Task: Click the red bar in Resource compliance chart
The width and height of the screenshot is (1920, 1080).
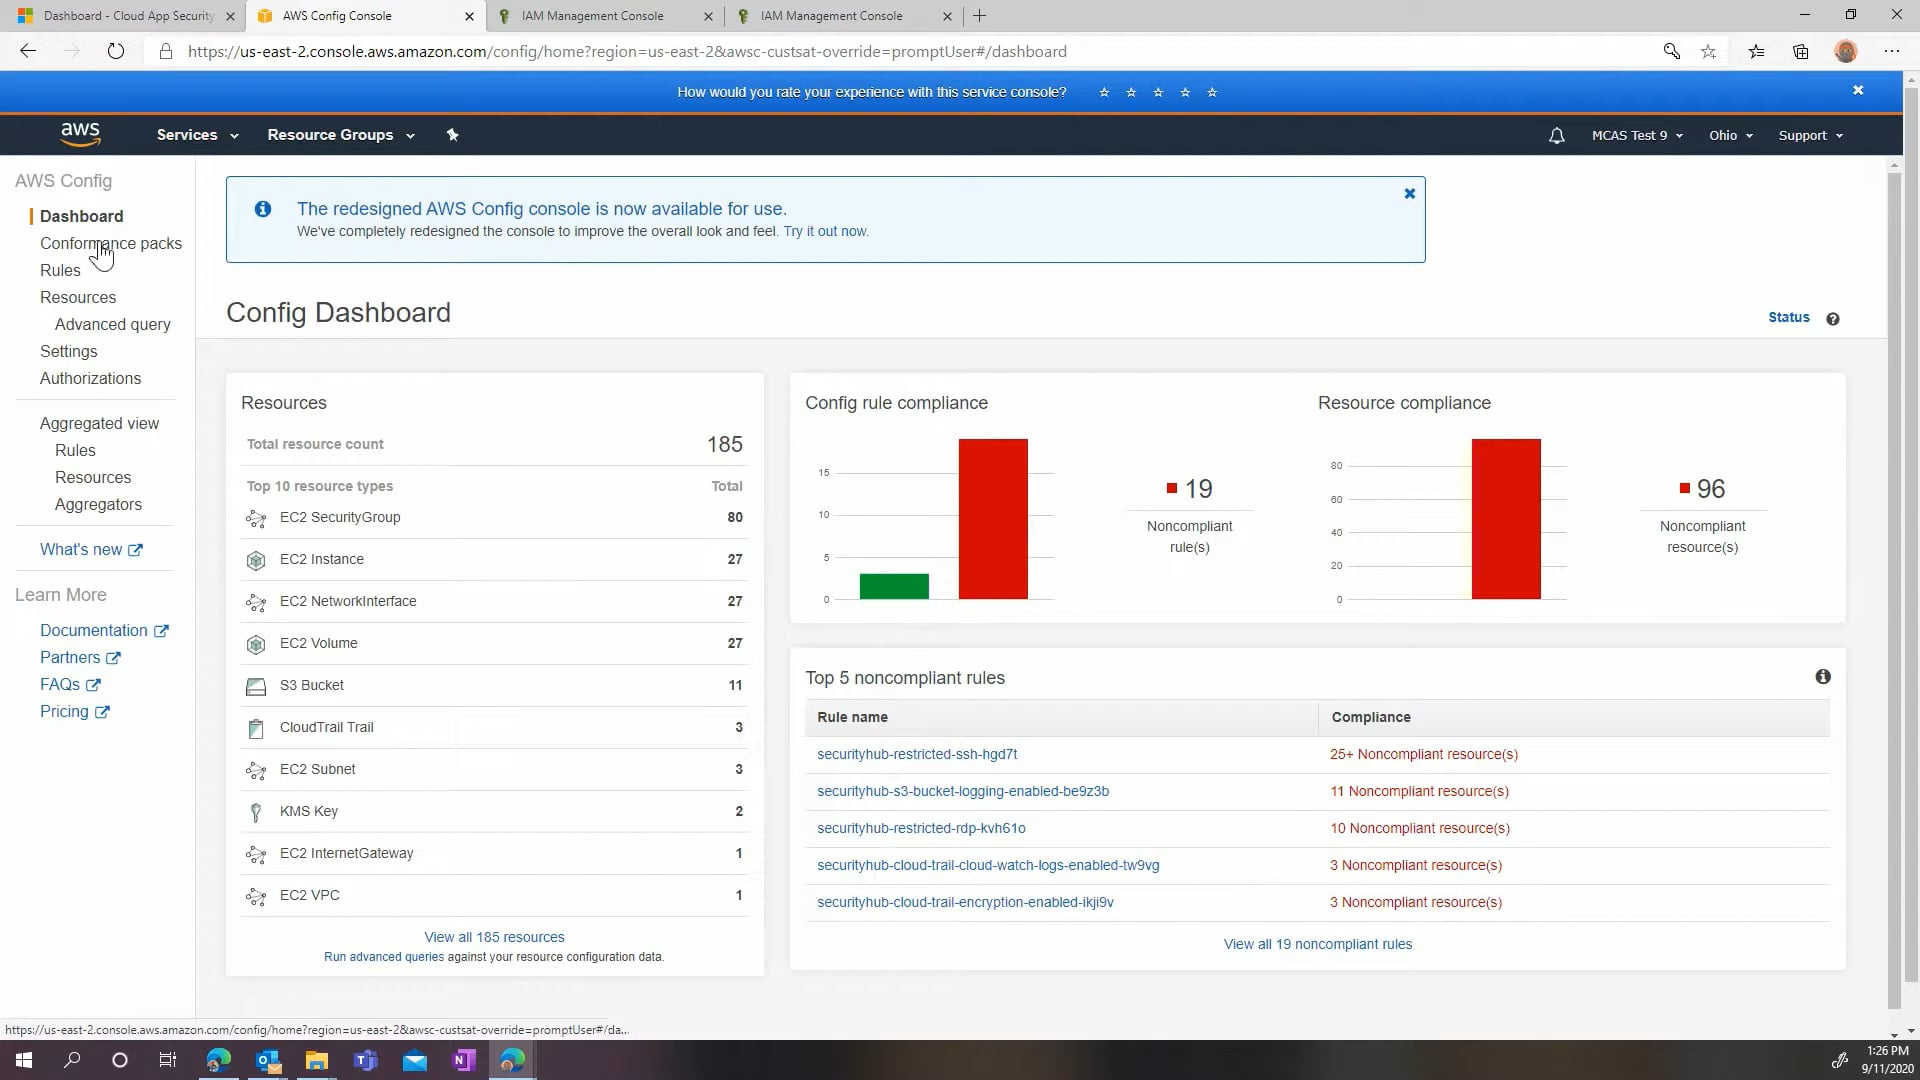Action: coord(1506,519)
